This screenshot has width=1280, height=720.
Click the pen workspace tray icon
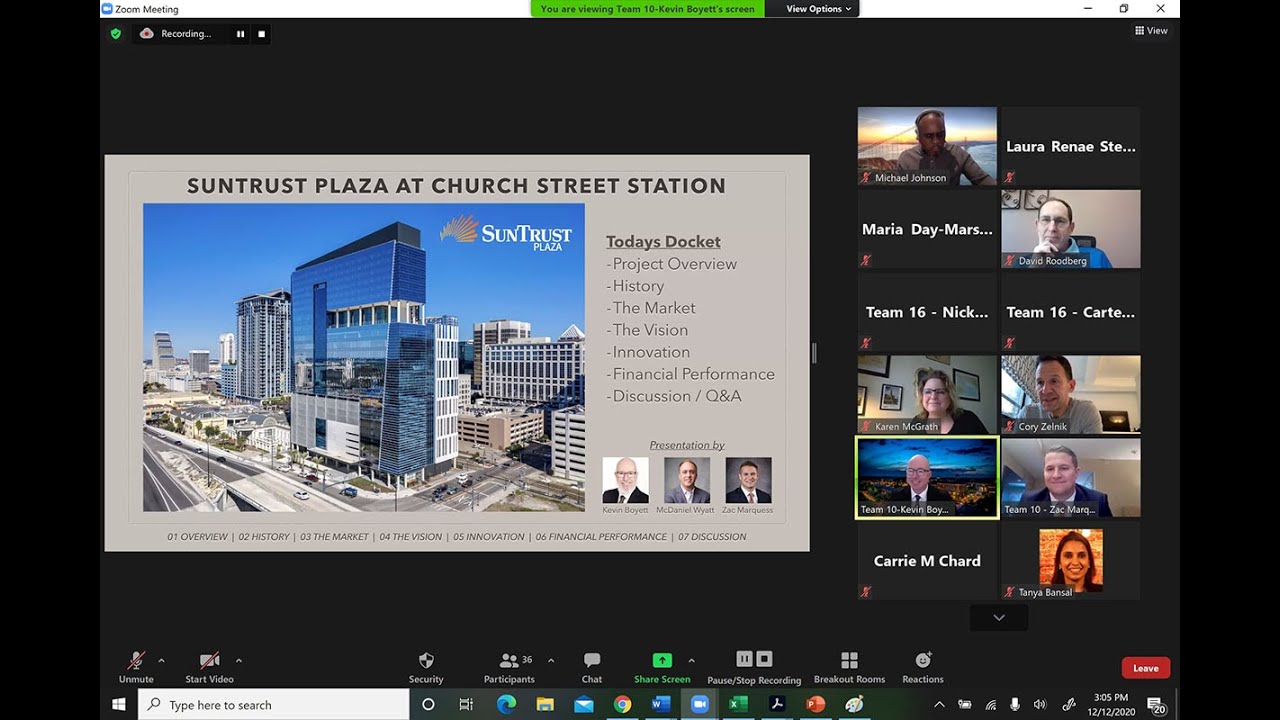(1069, 705)
